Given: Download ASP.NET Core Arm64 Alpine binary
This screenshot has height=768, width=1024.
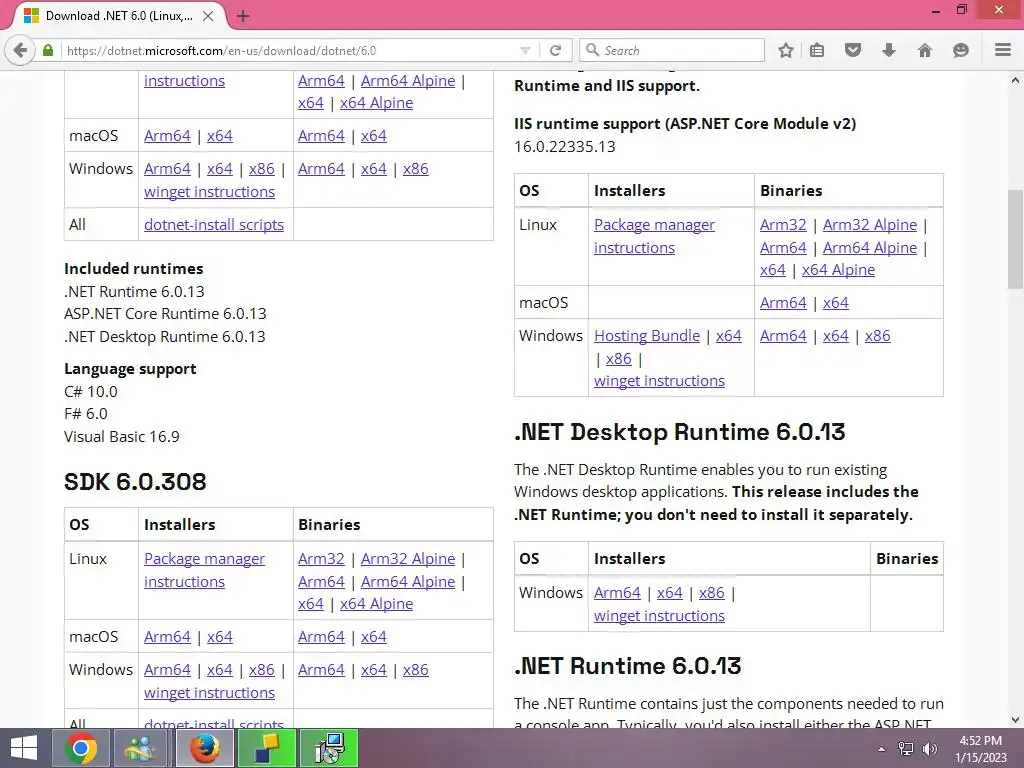Looking at the screenshot, I should pyautogui.click(x=869, y=248).
